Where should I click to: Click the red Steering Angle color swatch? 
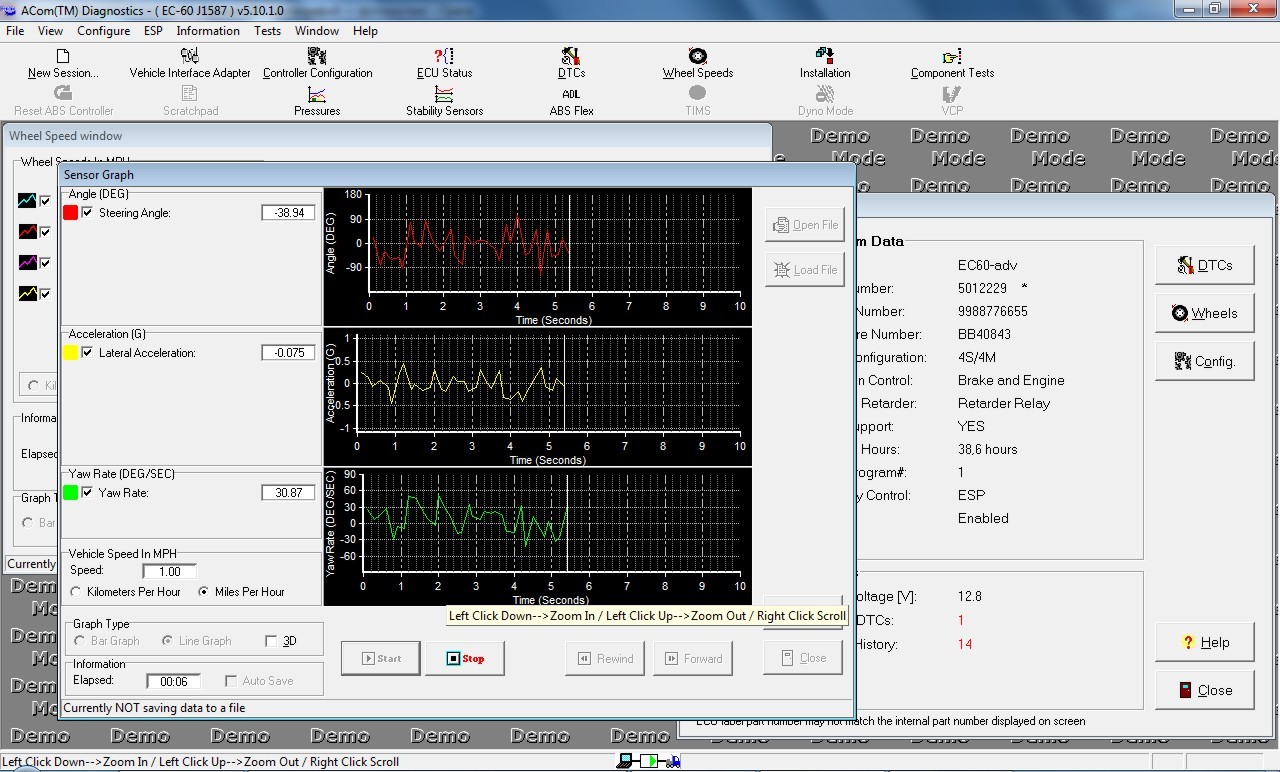click(70, 212)
